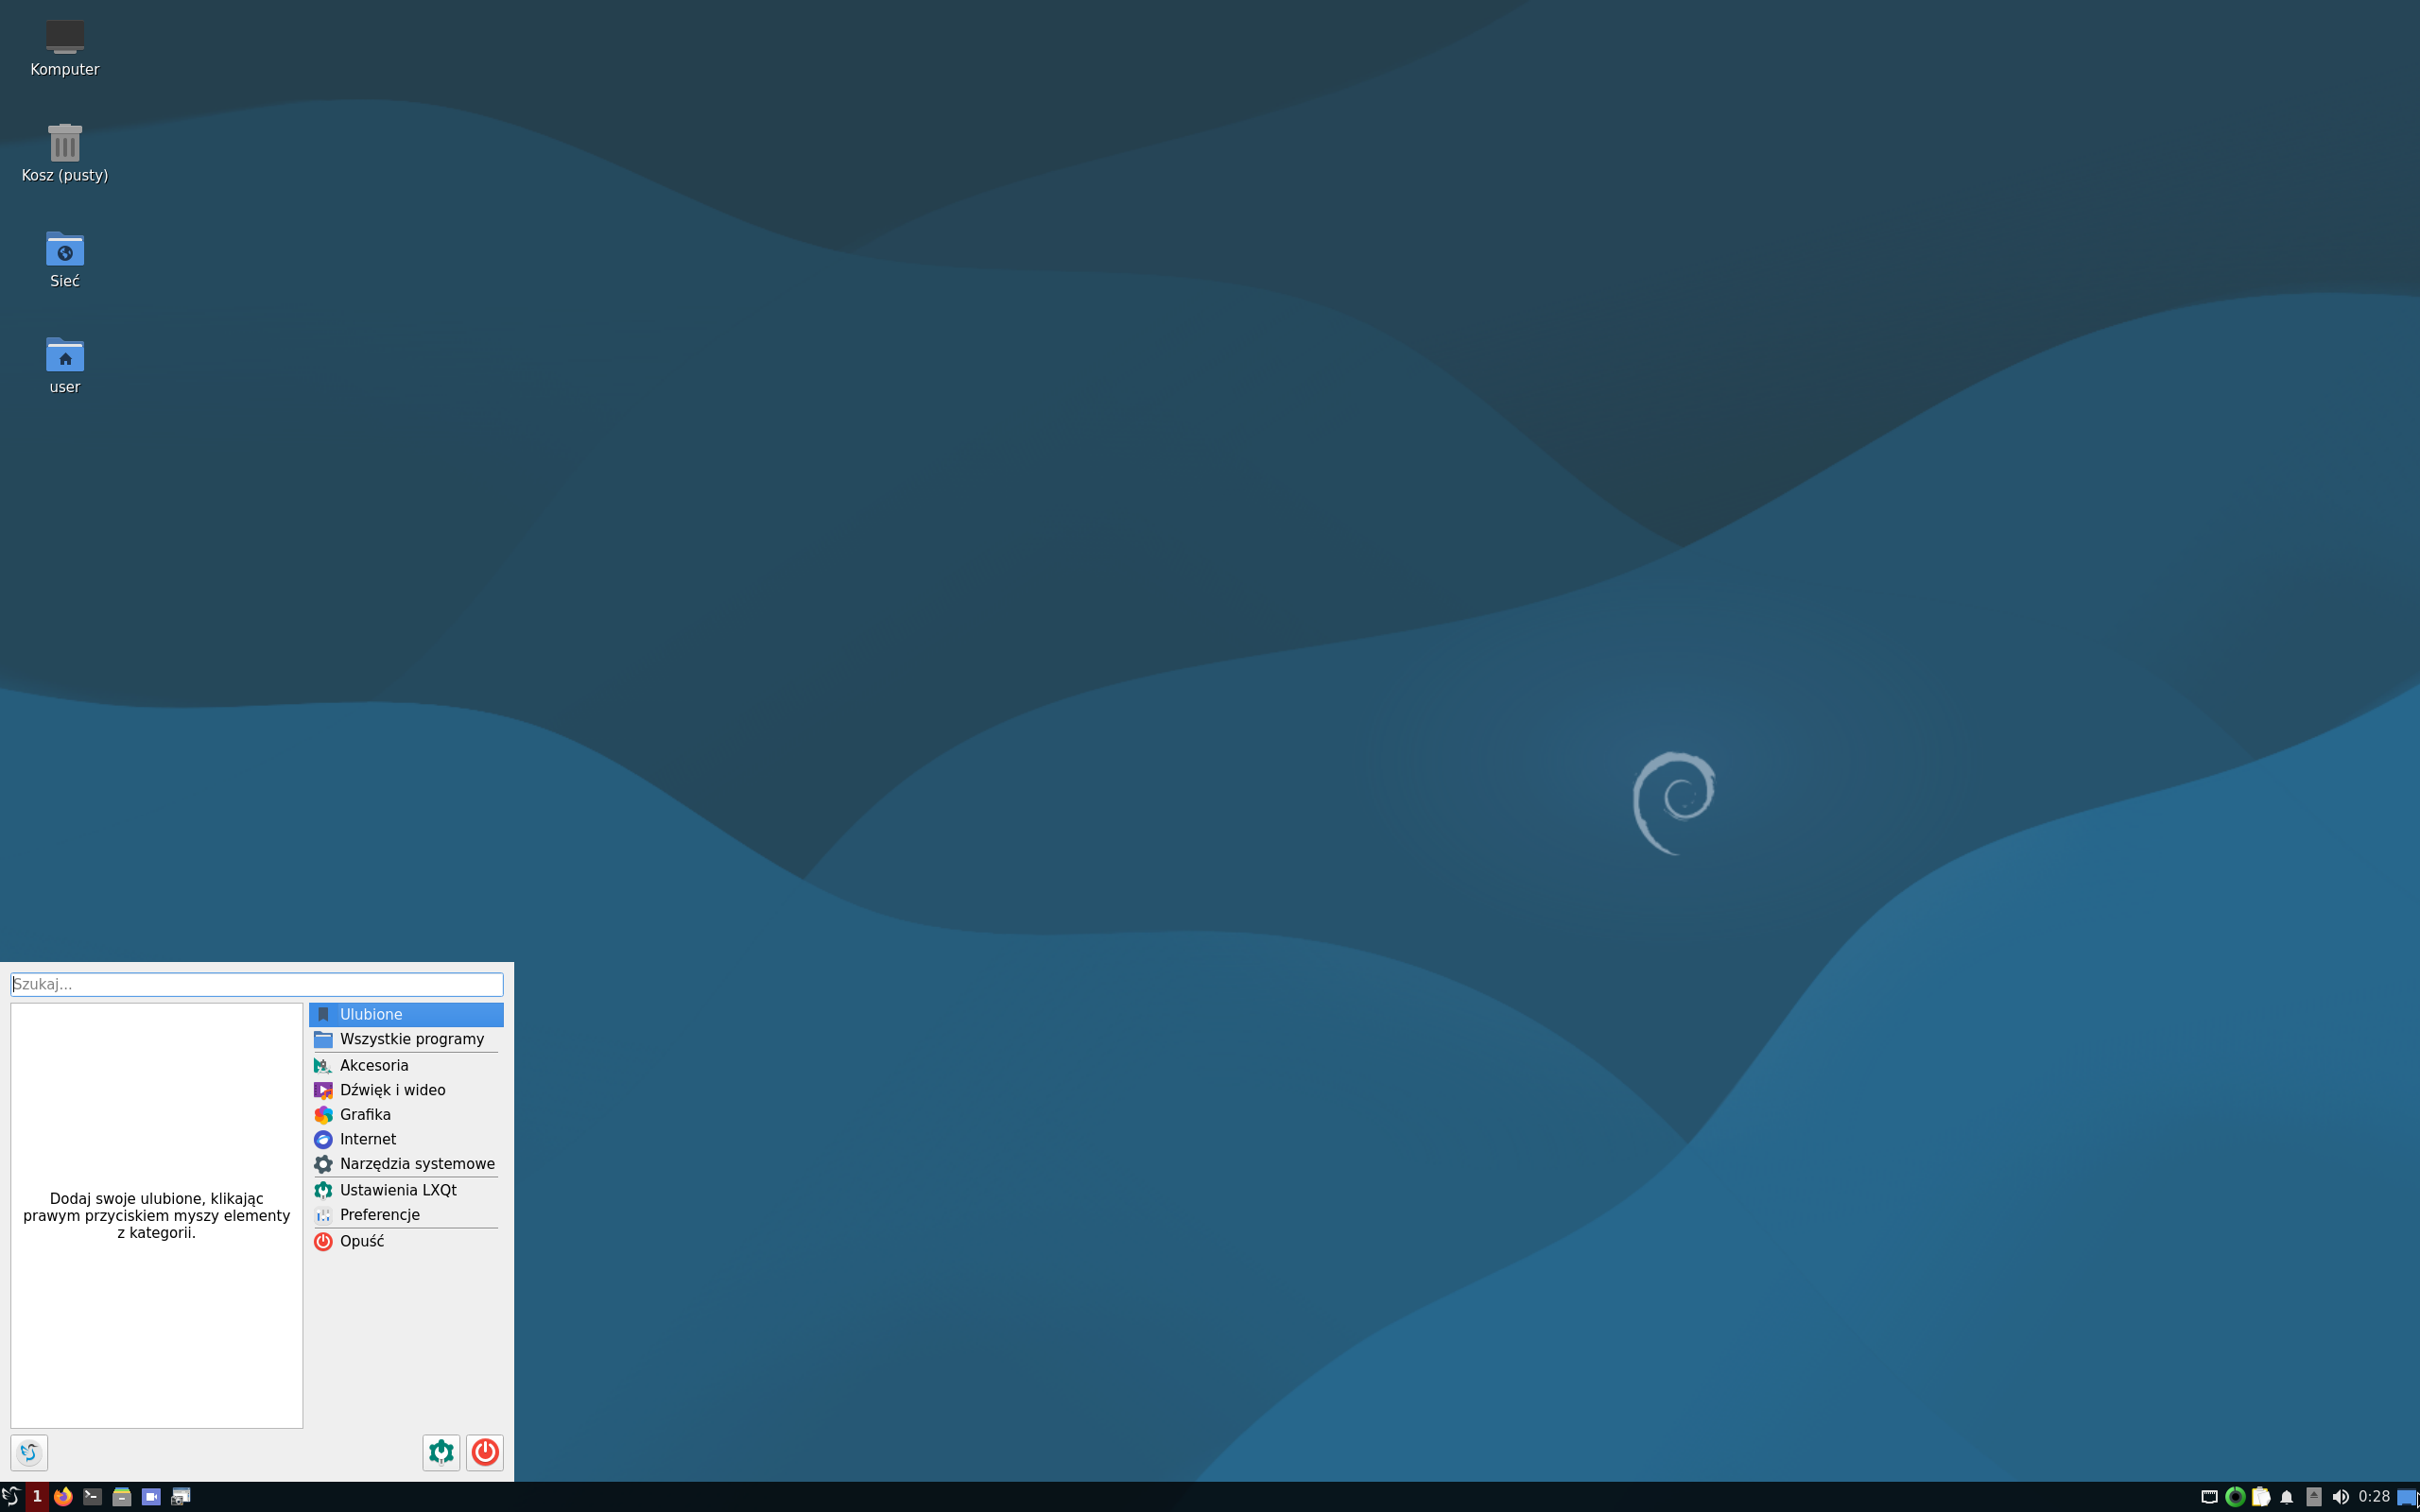Open the Dźwięk i wideo category

pyautogui.click(x=406, y=1090)
